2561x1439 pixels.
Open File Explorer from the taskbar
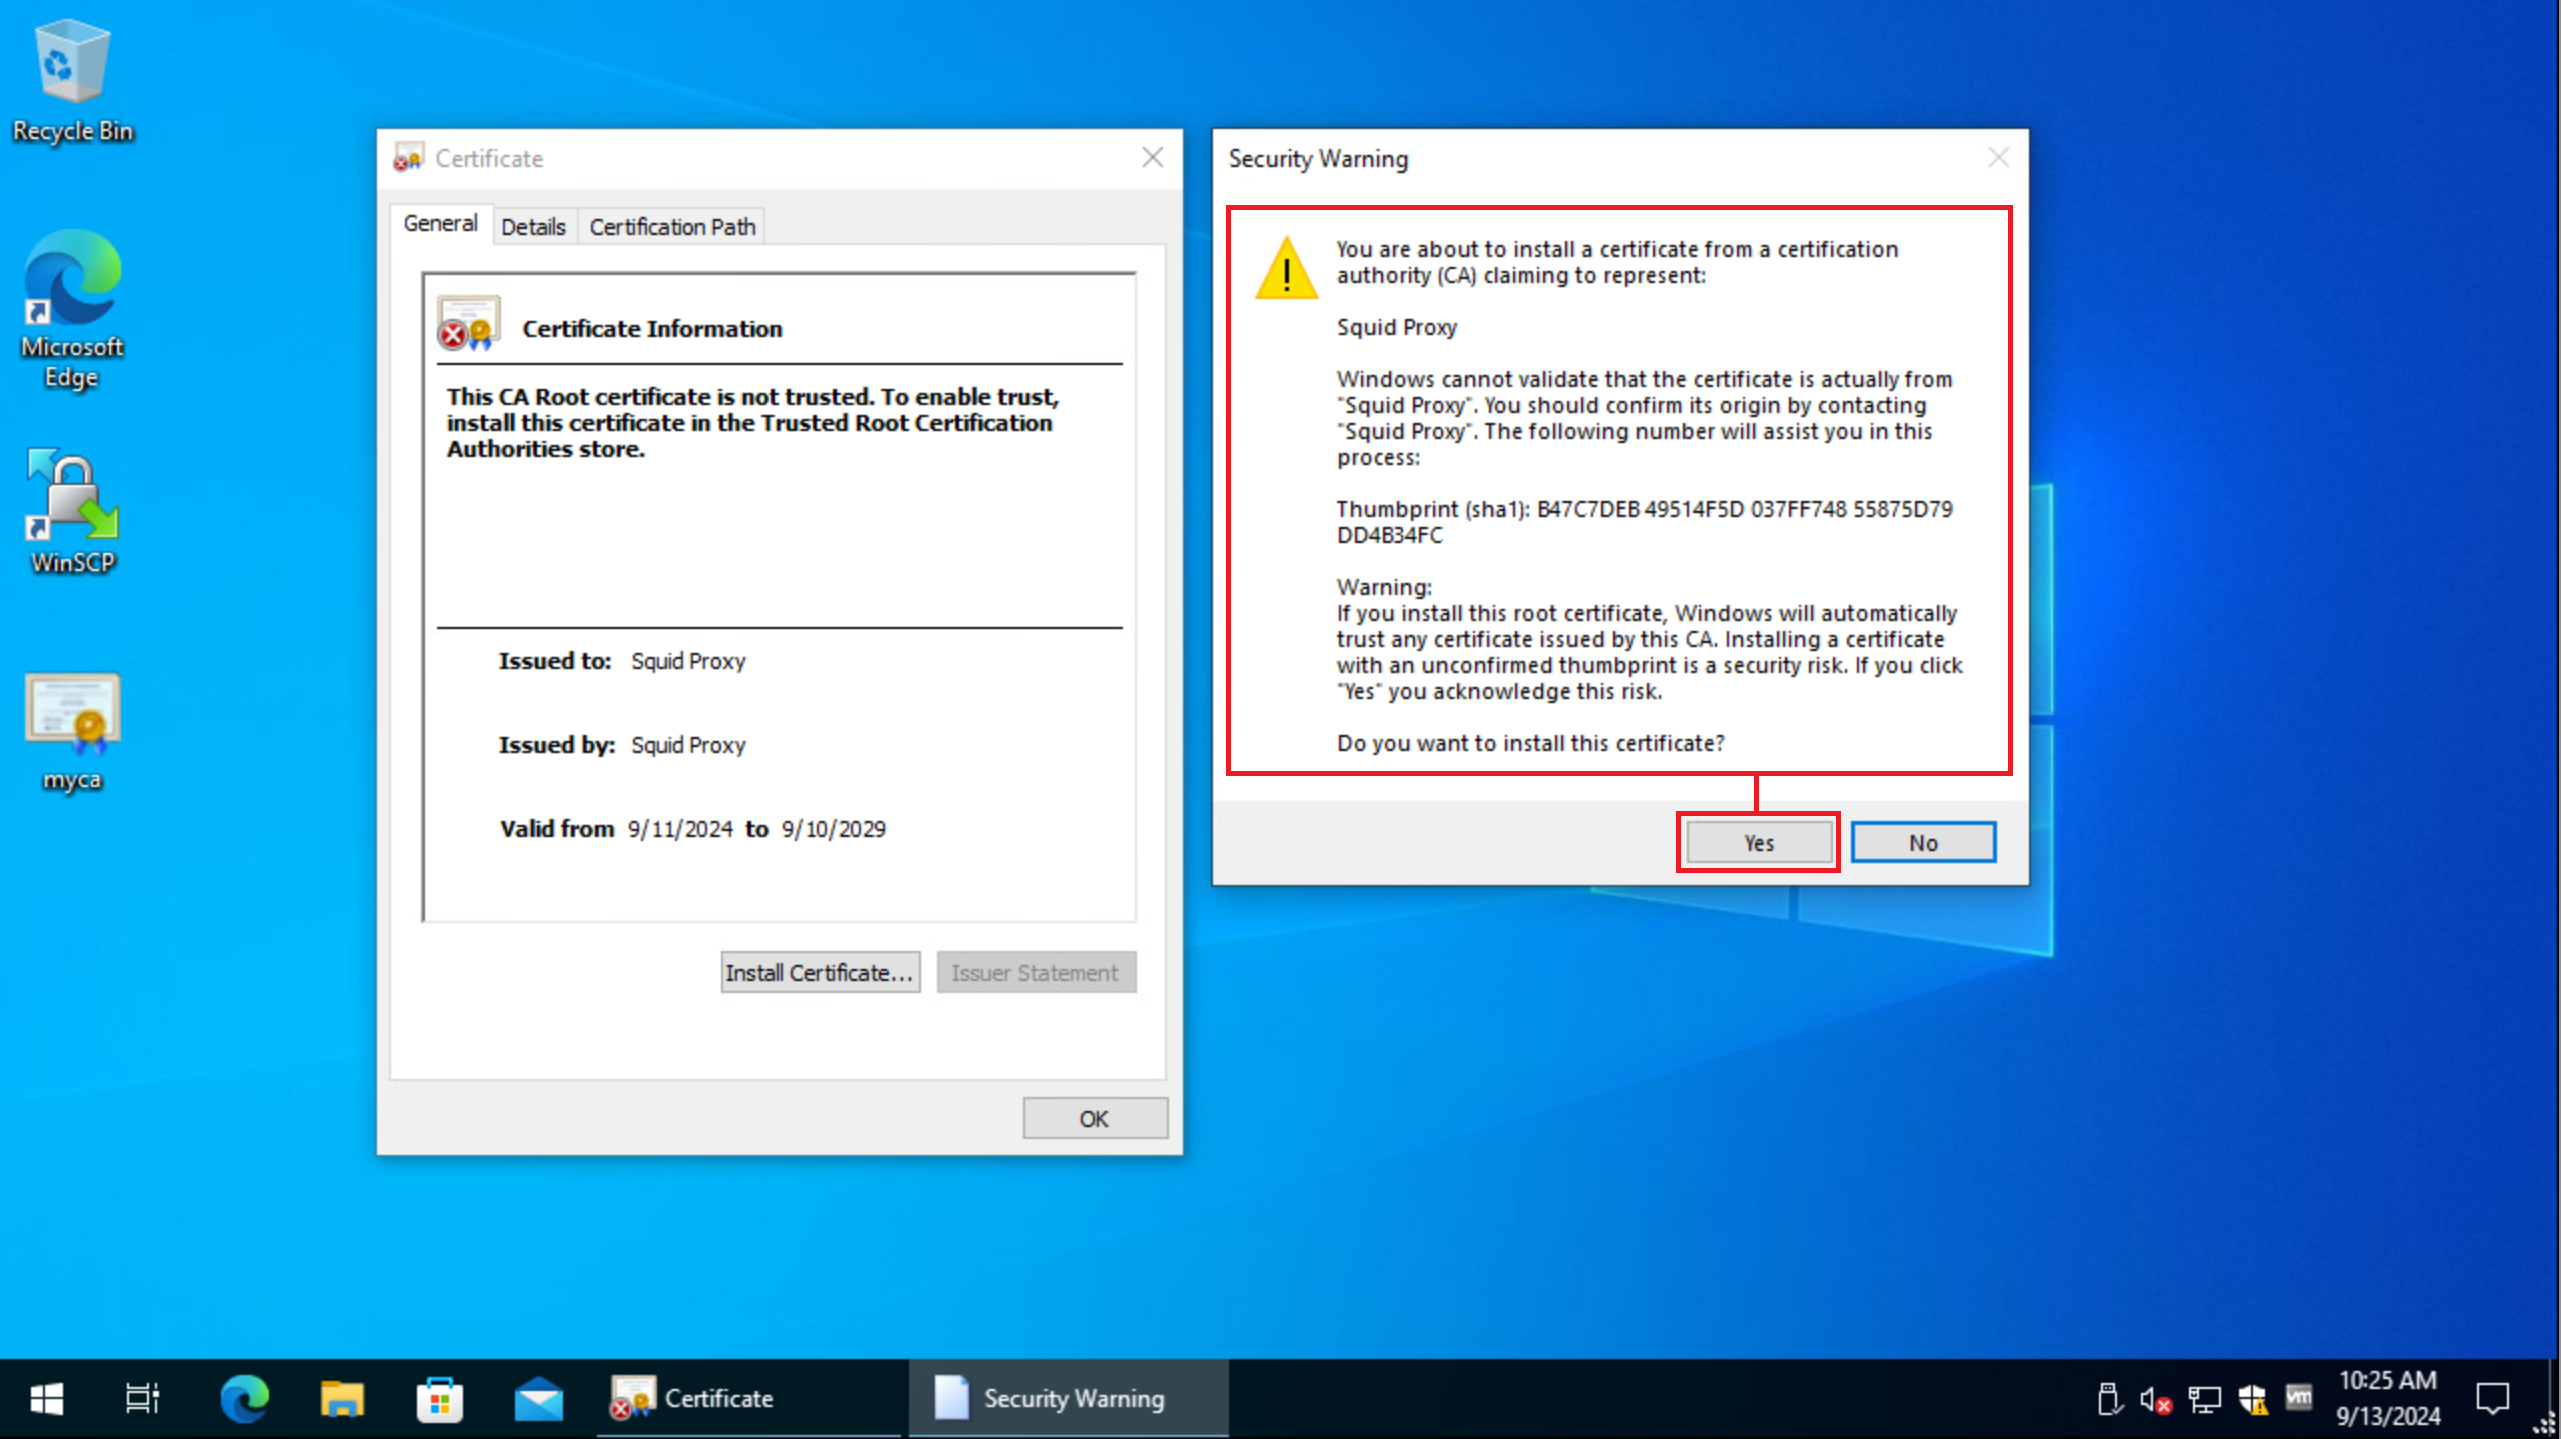(x=342, y=1398)
